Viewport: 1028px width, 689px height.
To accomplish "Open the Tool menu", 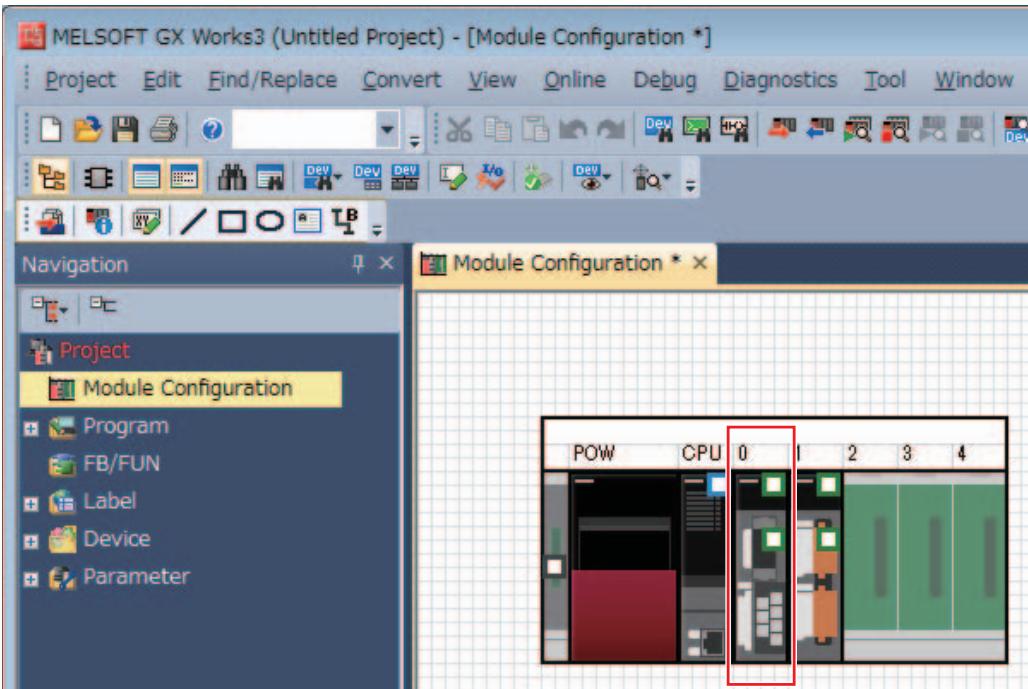I will click(x=885, y=80).
